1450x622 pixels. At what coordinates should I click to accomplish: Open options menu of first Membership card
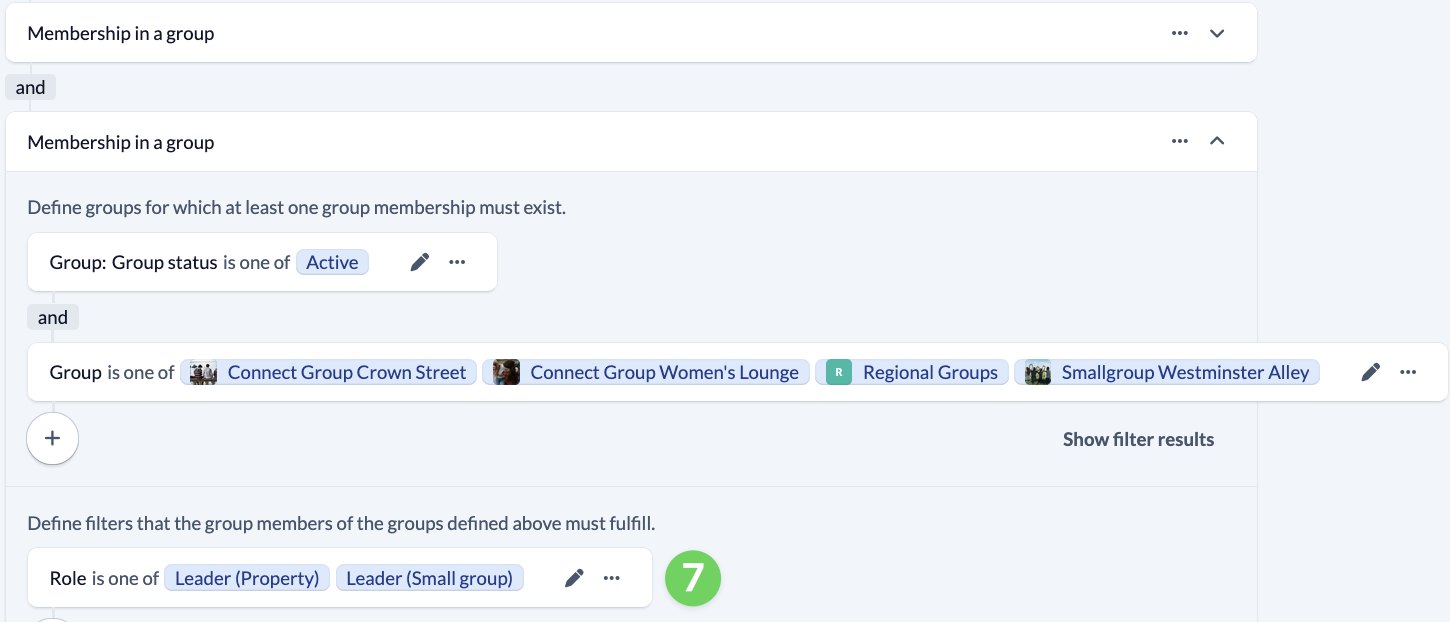point(1180,33)
